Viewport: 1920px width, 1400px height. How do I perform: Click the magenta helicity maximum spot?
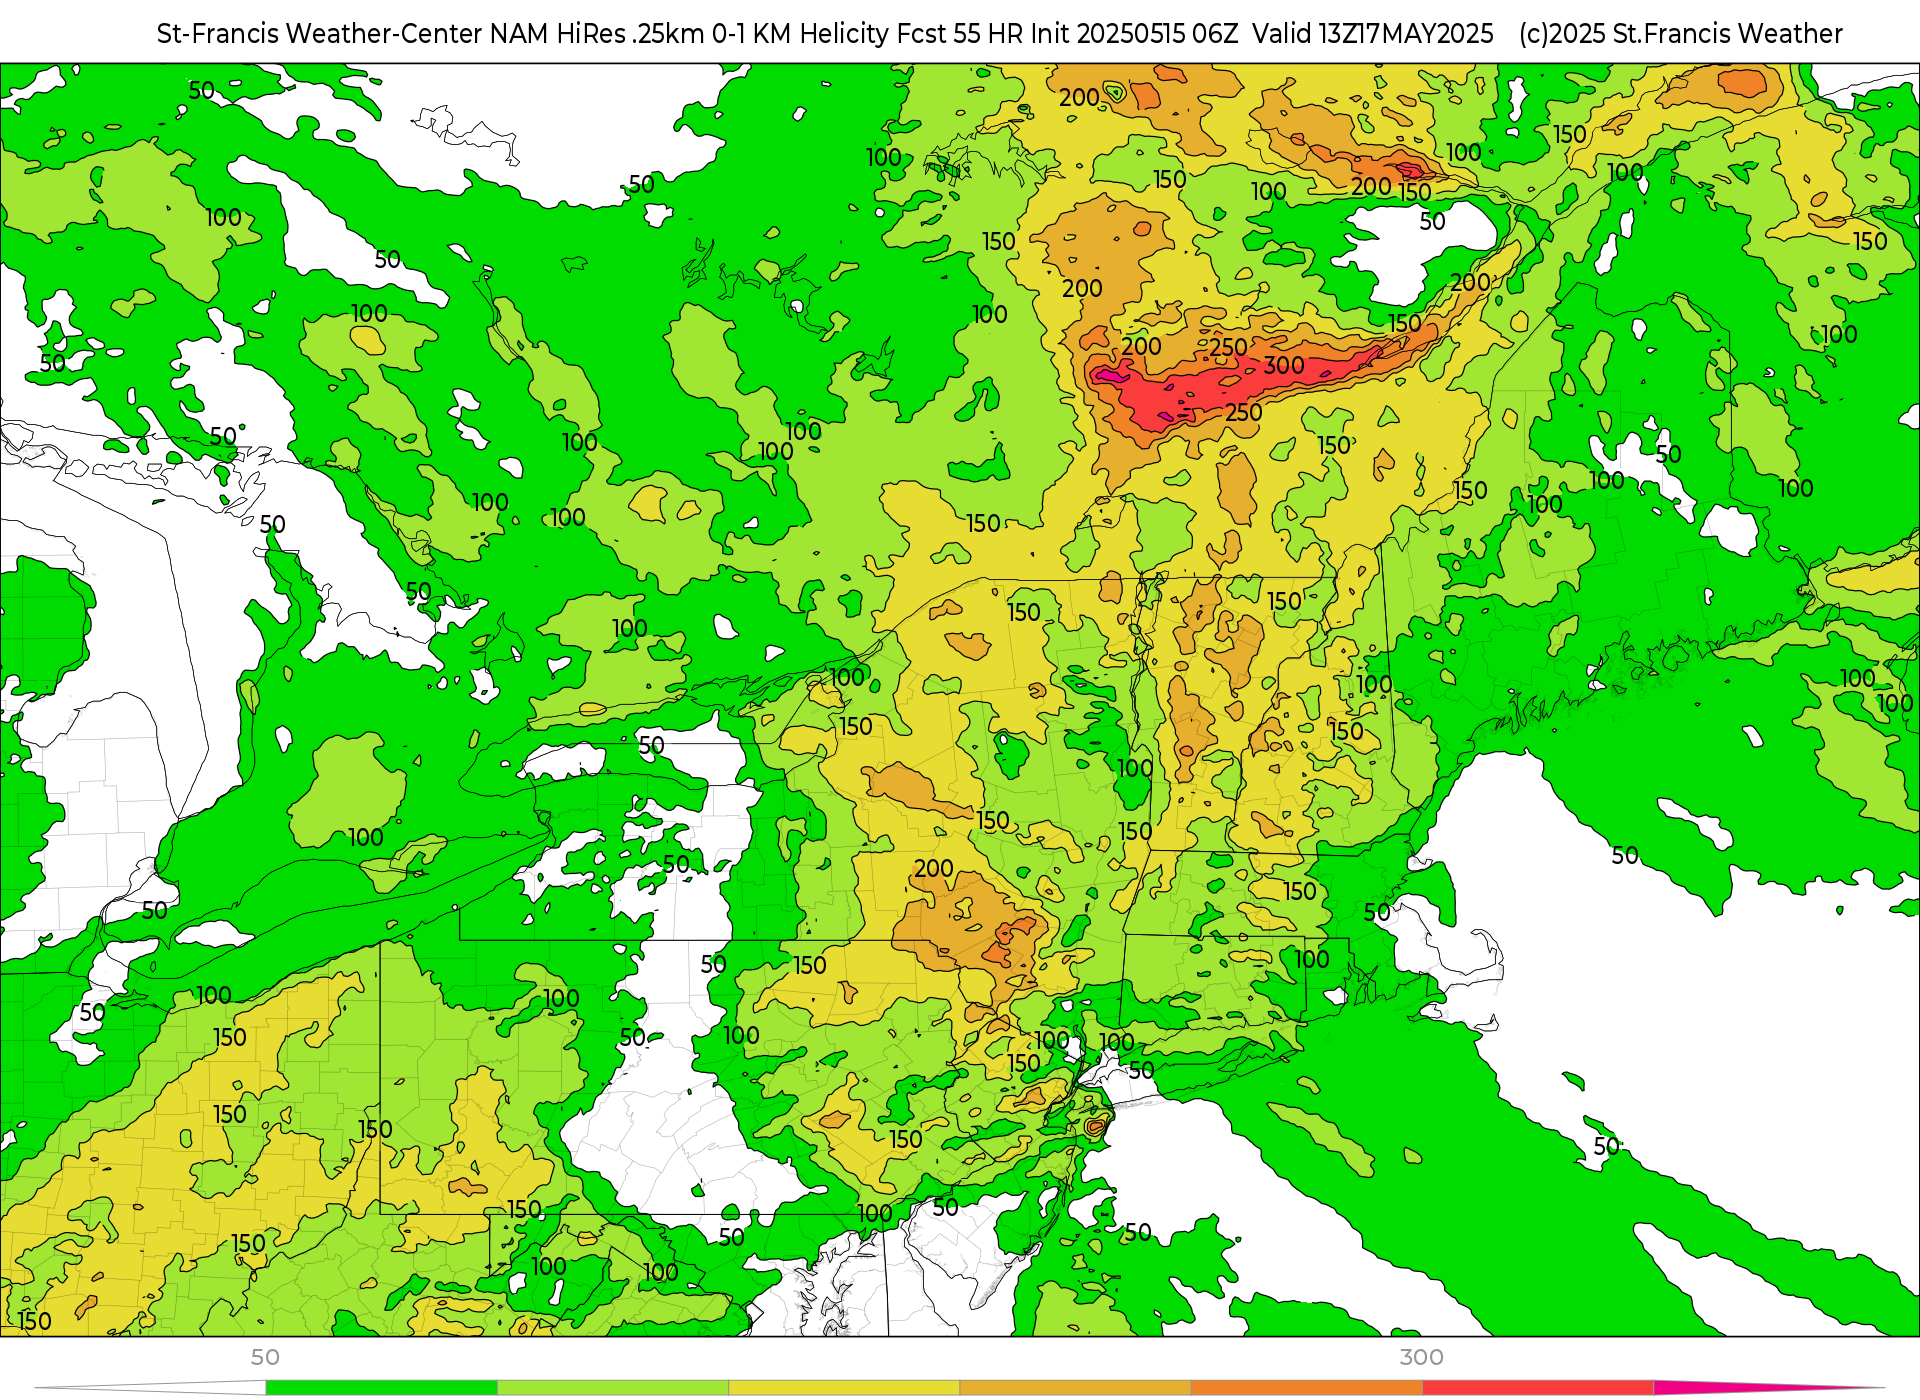[x=1109, y=376]
